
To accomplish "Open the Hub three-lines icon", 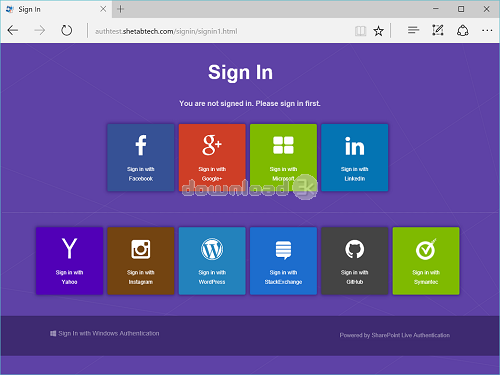I will 413,30.
